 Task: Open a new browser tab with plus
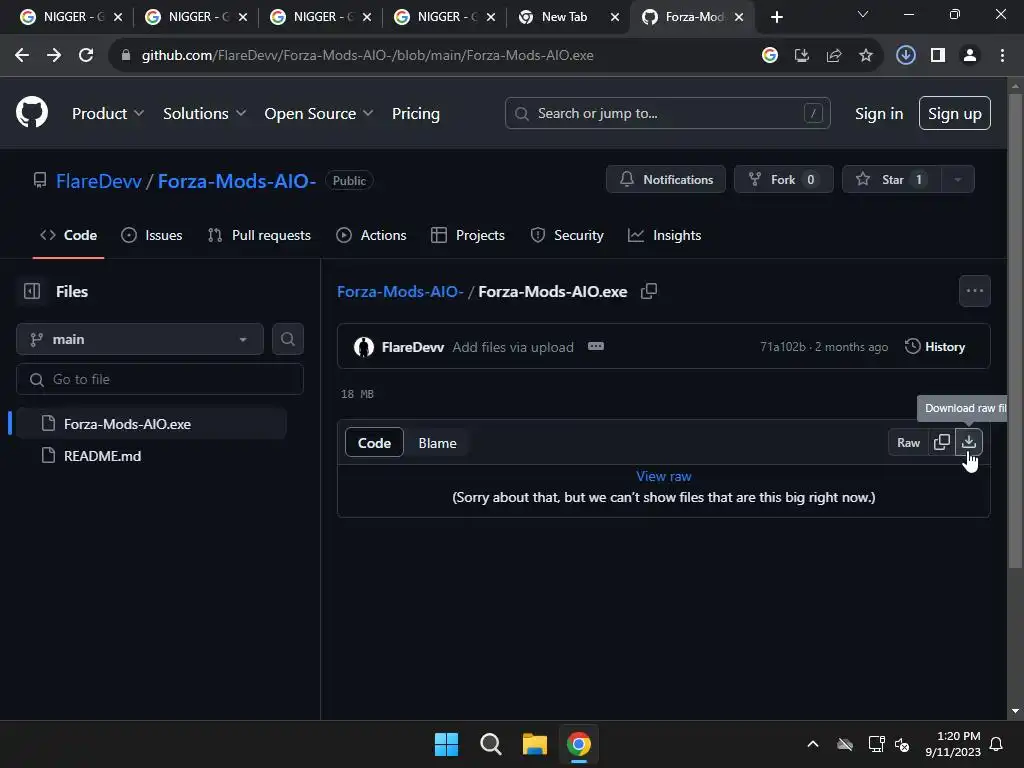(776, 17)
